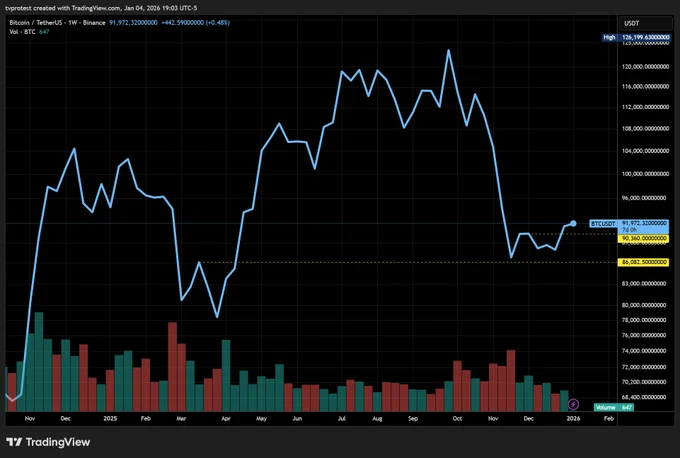The image size is (680, 458).
Task: Click the Dec label before 2025
Action: click(x=65, y=419)
